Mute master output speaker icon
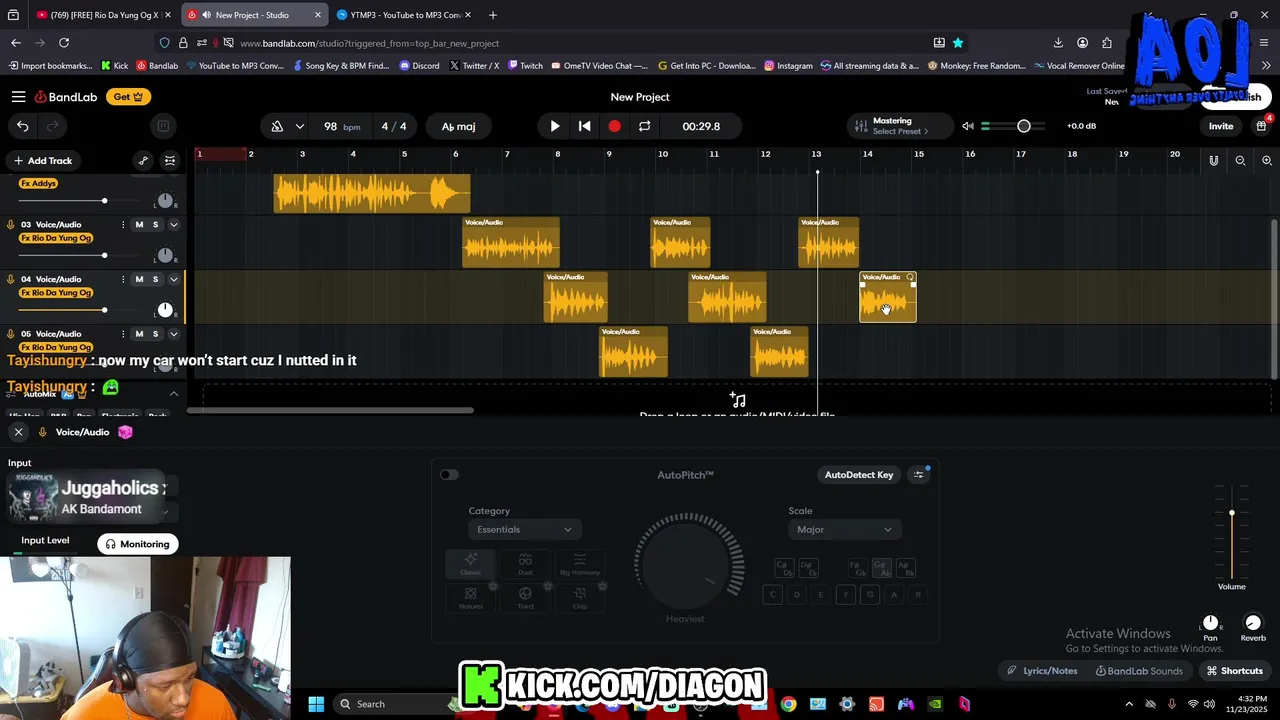Image resolution: width=1280 pixels, height=720 pixels. 967,126
